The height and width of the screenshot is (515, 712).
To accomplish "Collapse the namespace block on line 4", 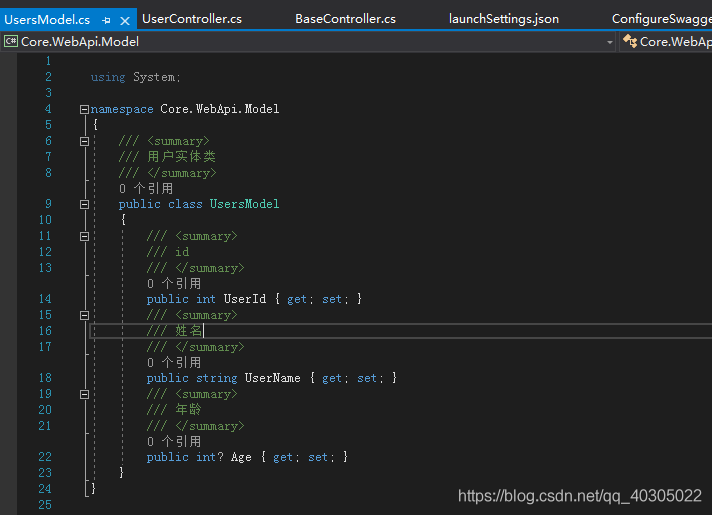I will tap(84, 109).
